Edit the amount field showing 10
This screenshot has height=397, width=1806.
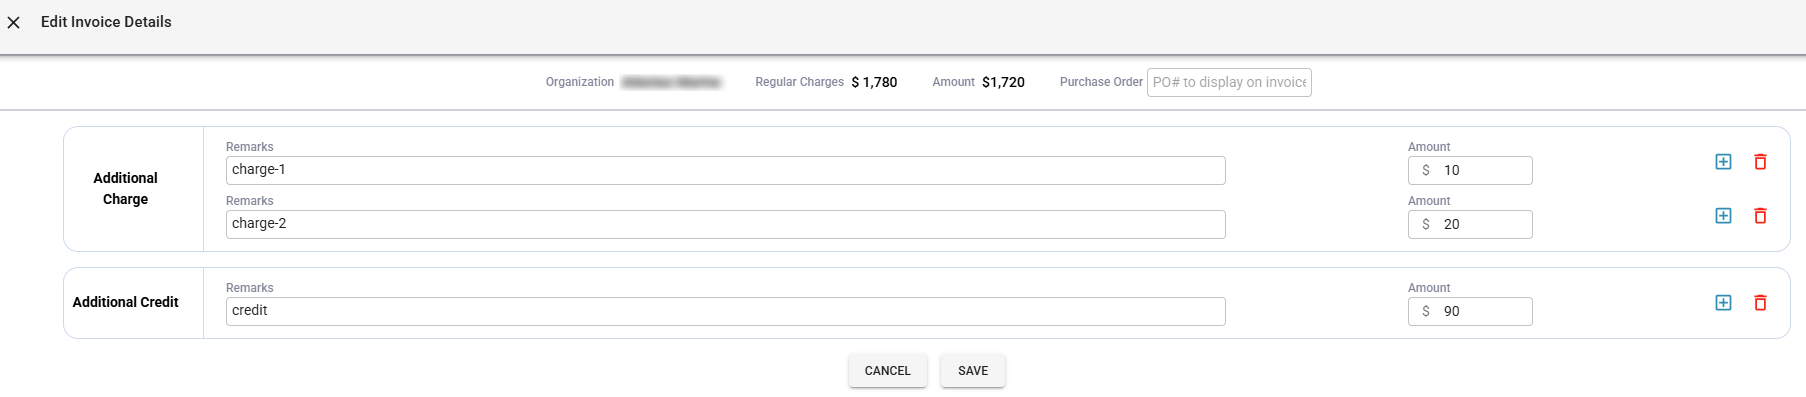[1470, 170]
